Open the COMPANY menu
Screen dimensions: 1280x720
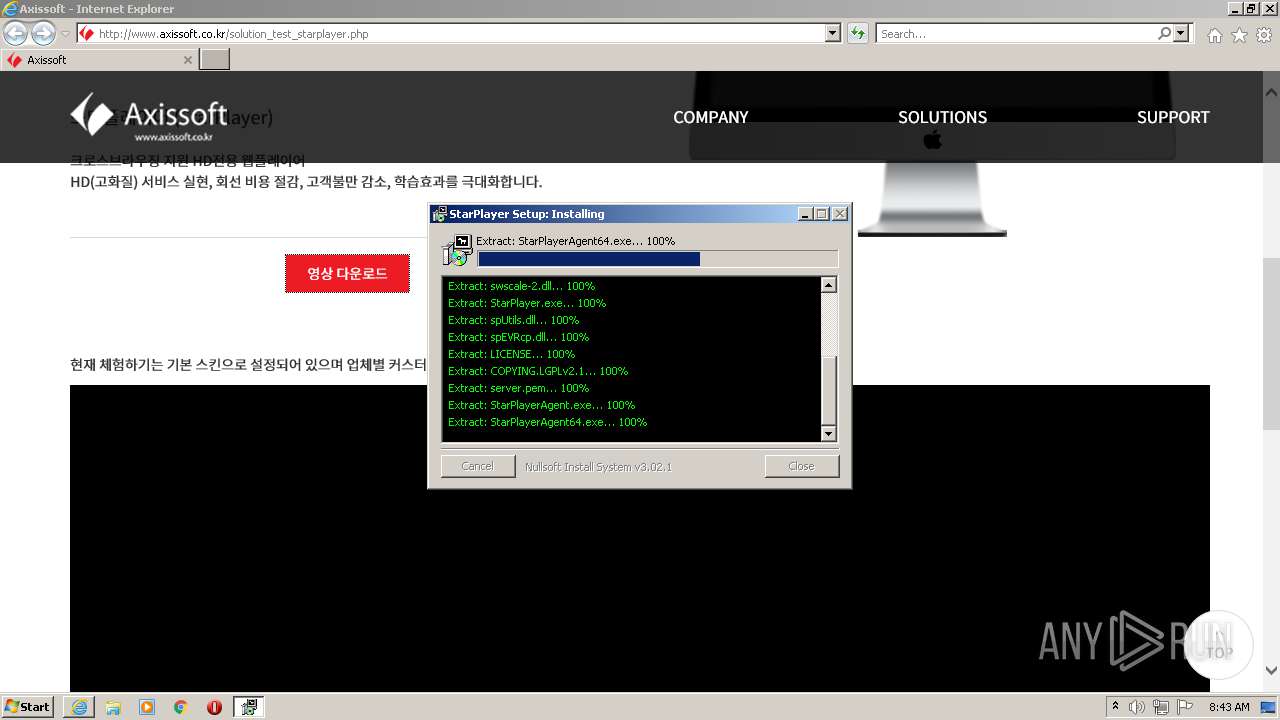point(710,117)
